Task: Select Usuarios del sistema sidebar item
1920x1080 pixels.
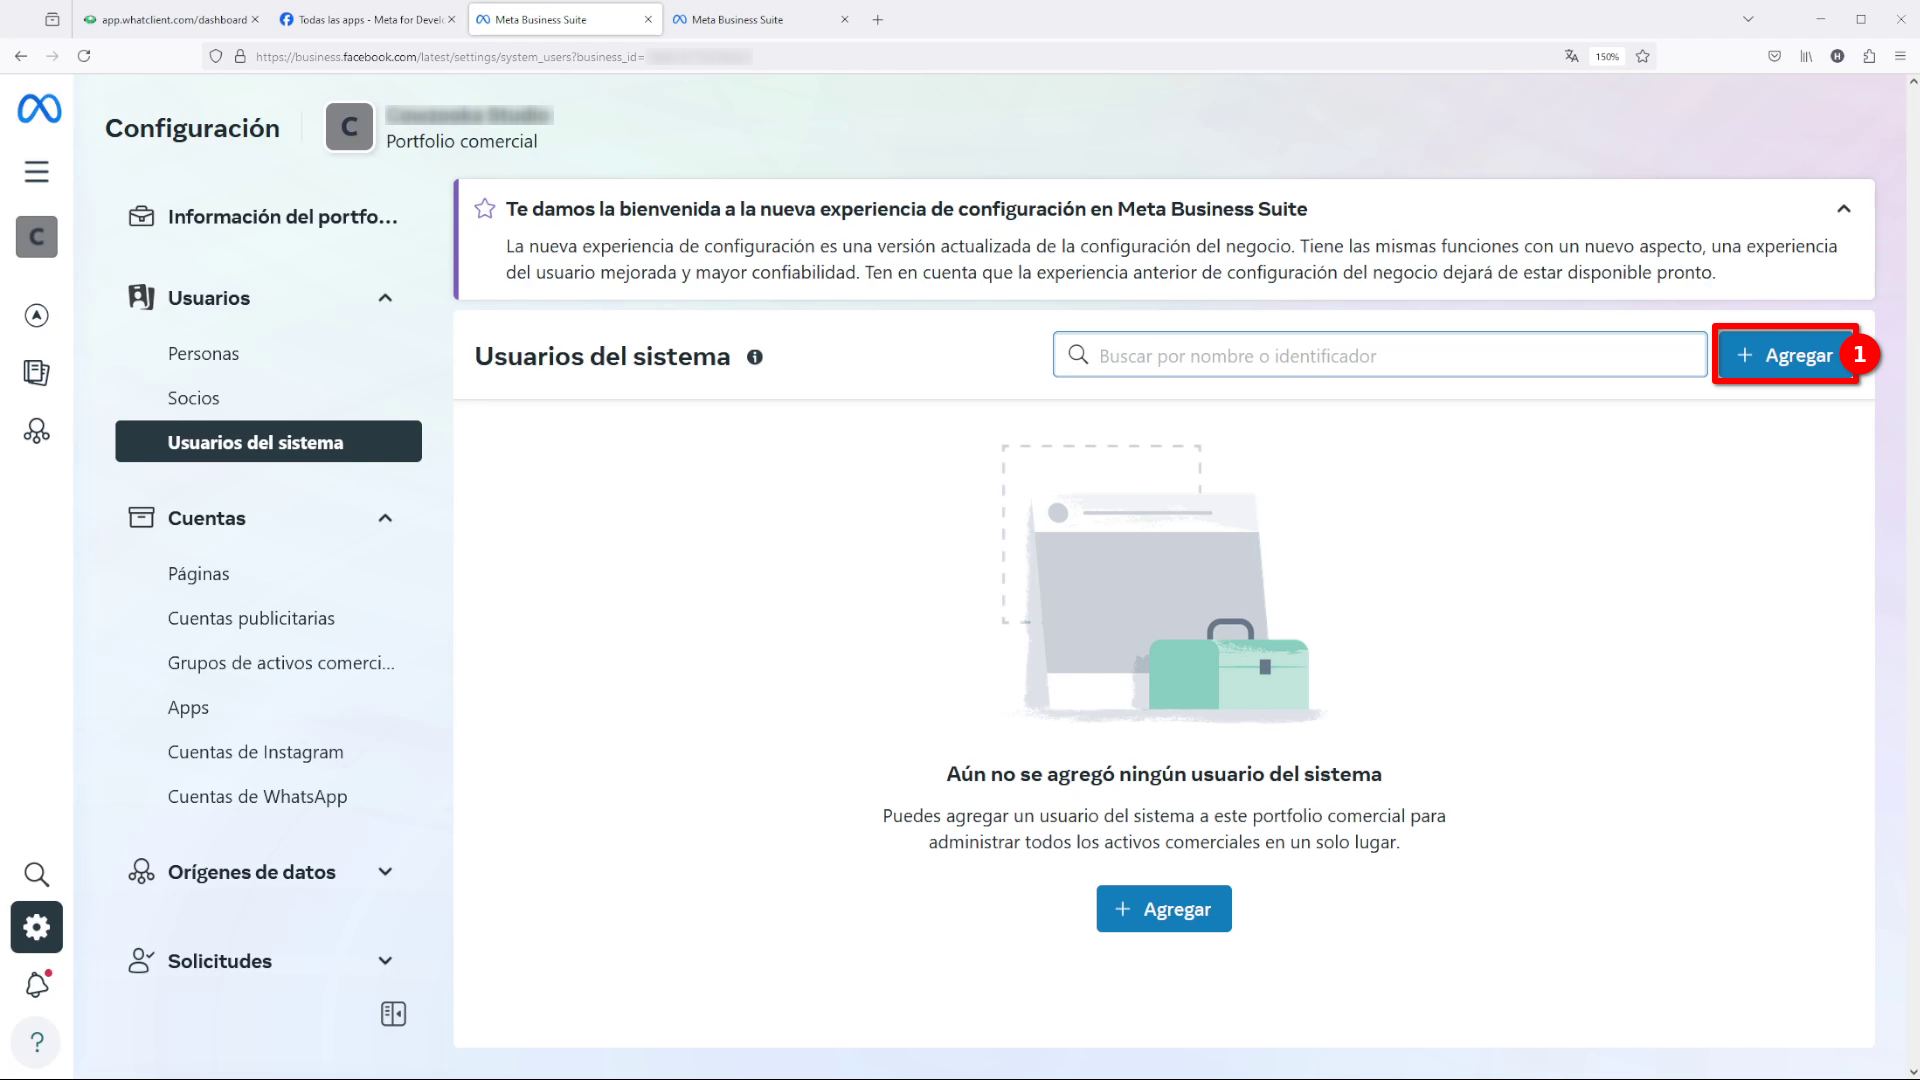Action: click(268, 442)
